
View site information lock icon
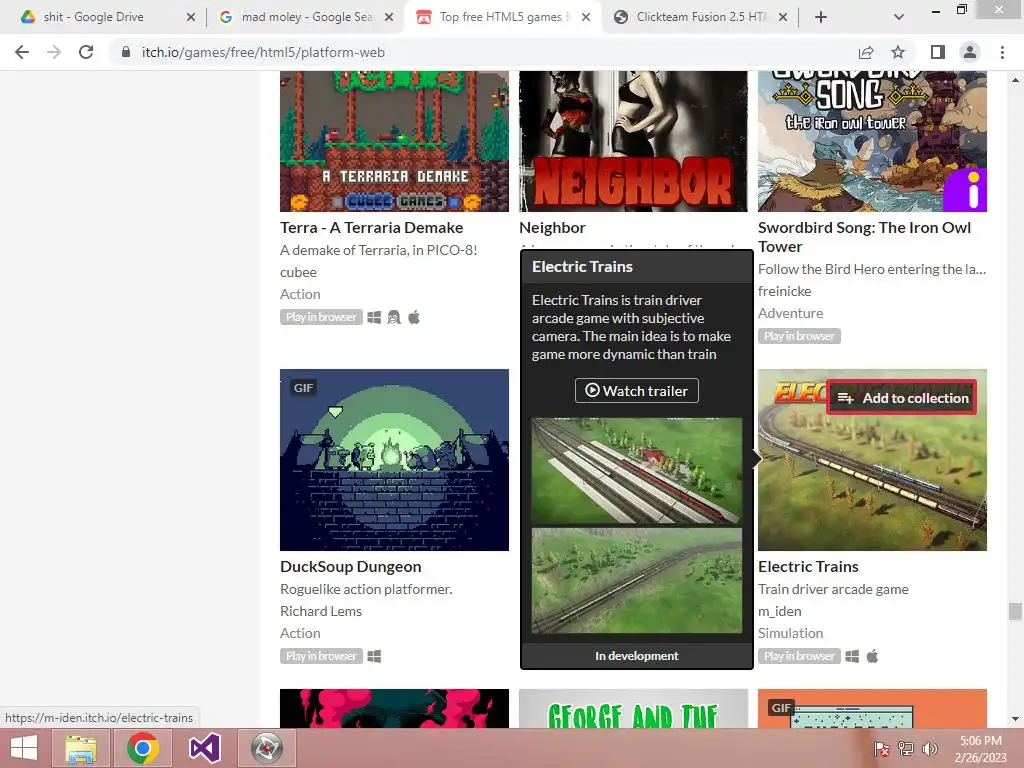(x=126, y=52)
